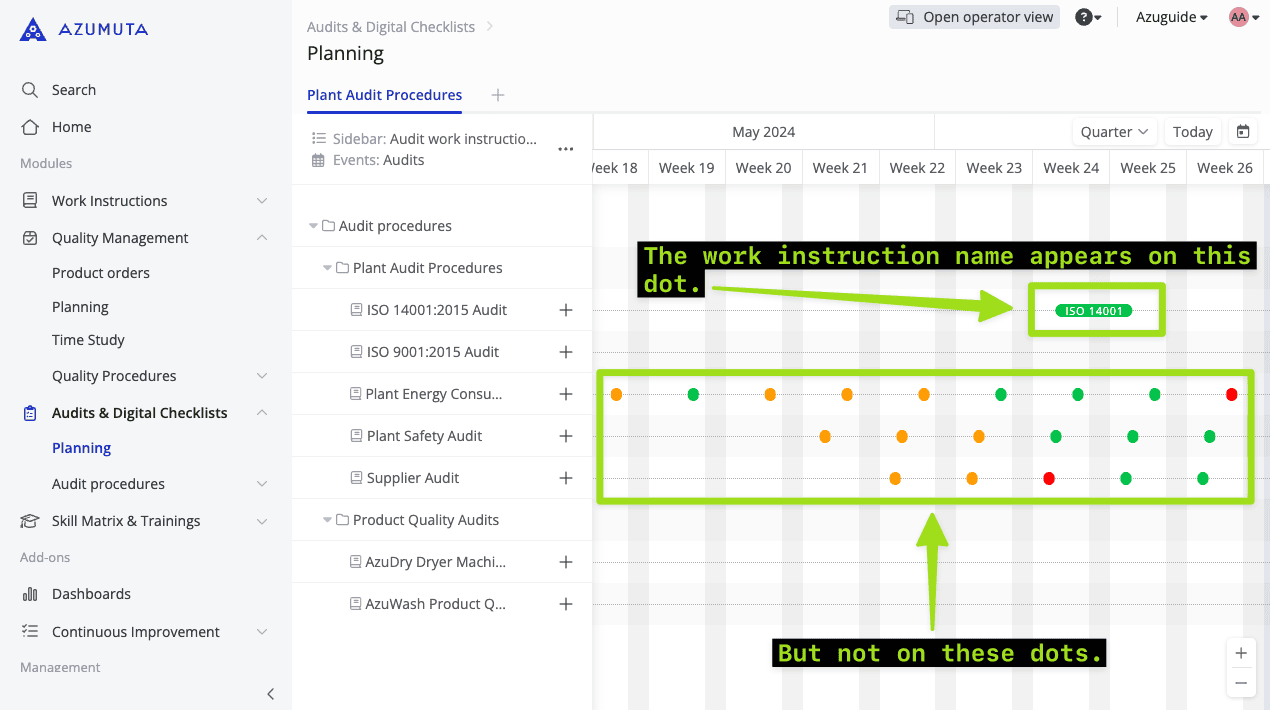Viewport: 1270px width, 710px height.
Task: Collapse the left navigation sidebar
Action: click(x=270, y=693)
